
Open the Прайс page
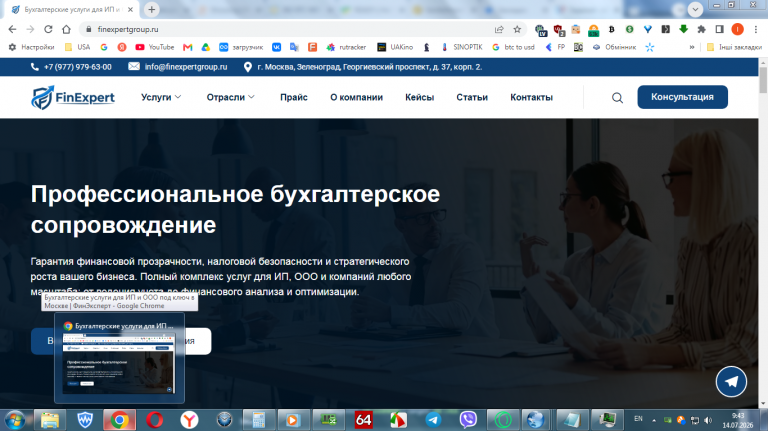click(x=294, y=97)
